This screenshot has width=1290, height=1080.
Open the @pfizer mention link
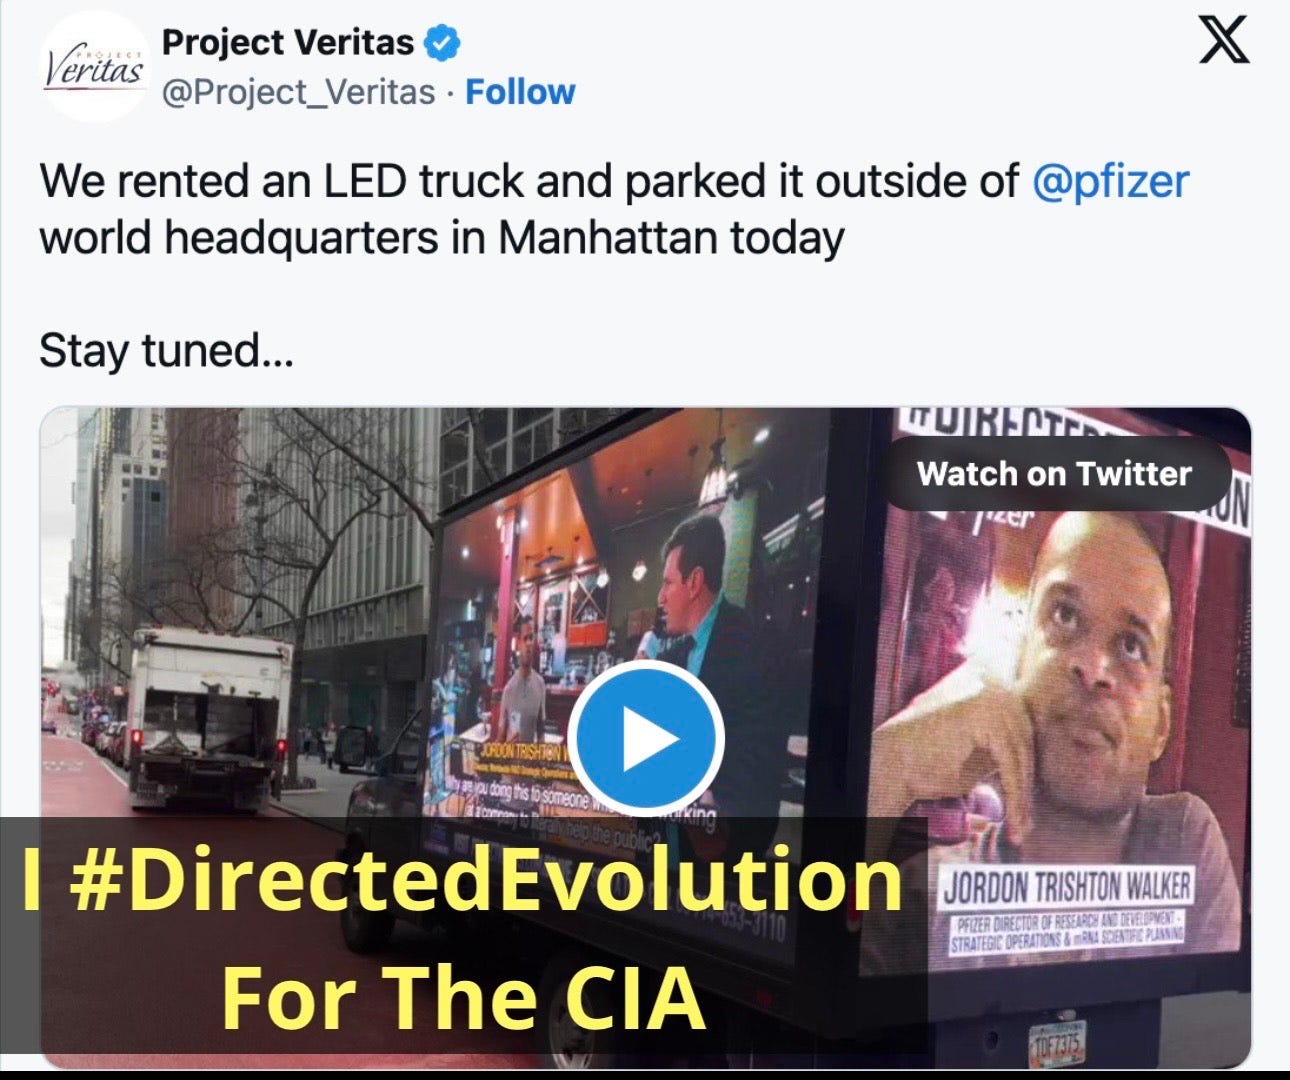pos(1110,181)
